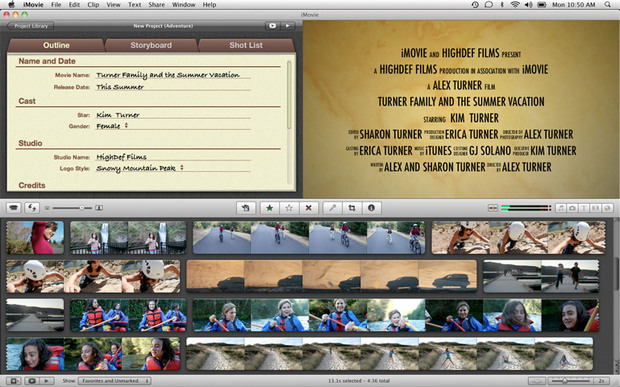
Task: Edit the Movie Name field
Action: (x=173, y=75)
